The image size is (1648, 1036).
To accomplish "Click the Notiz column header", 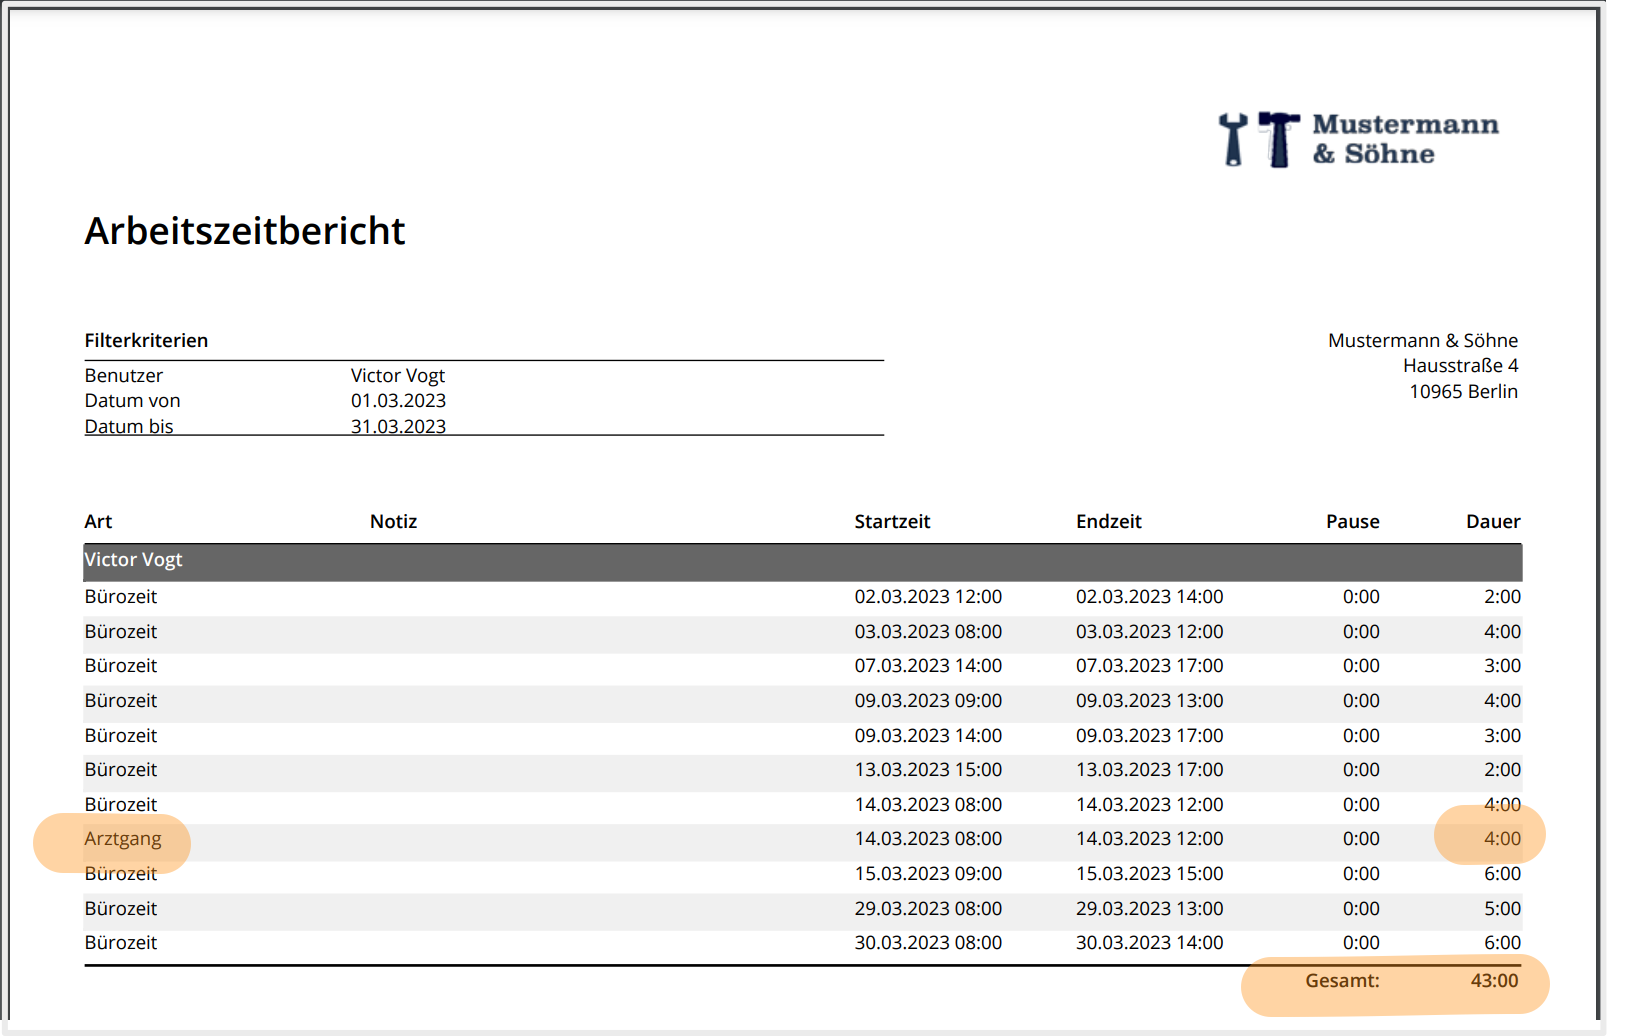I will [393, 521].
